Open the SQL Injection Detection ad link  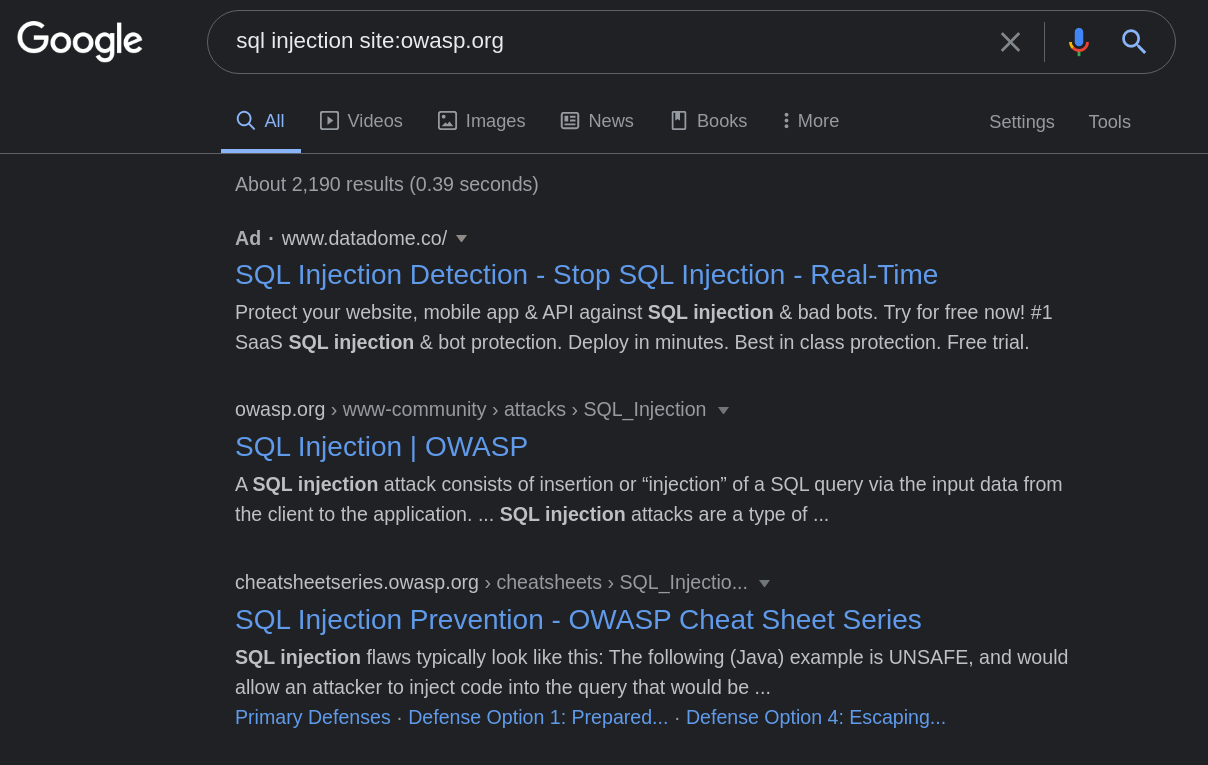click(x=586, y=275)
